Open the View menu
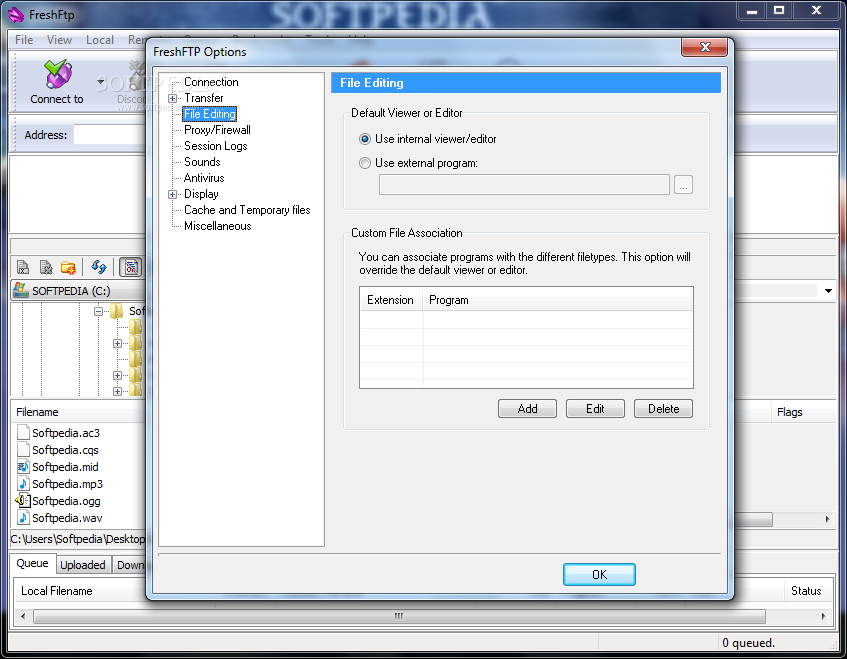 click(59, 40)
